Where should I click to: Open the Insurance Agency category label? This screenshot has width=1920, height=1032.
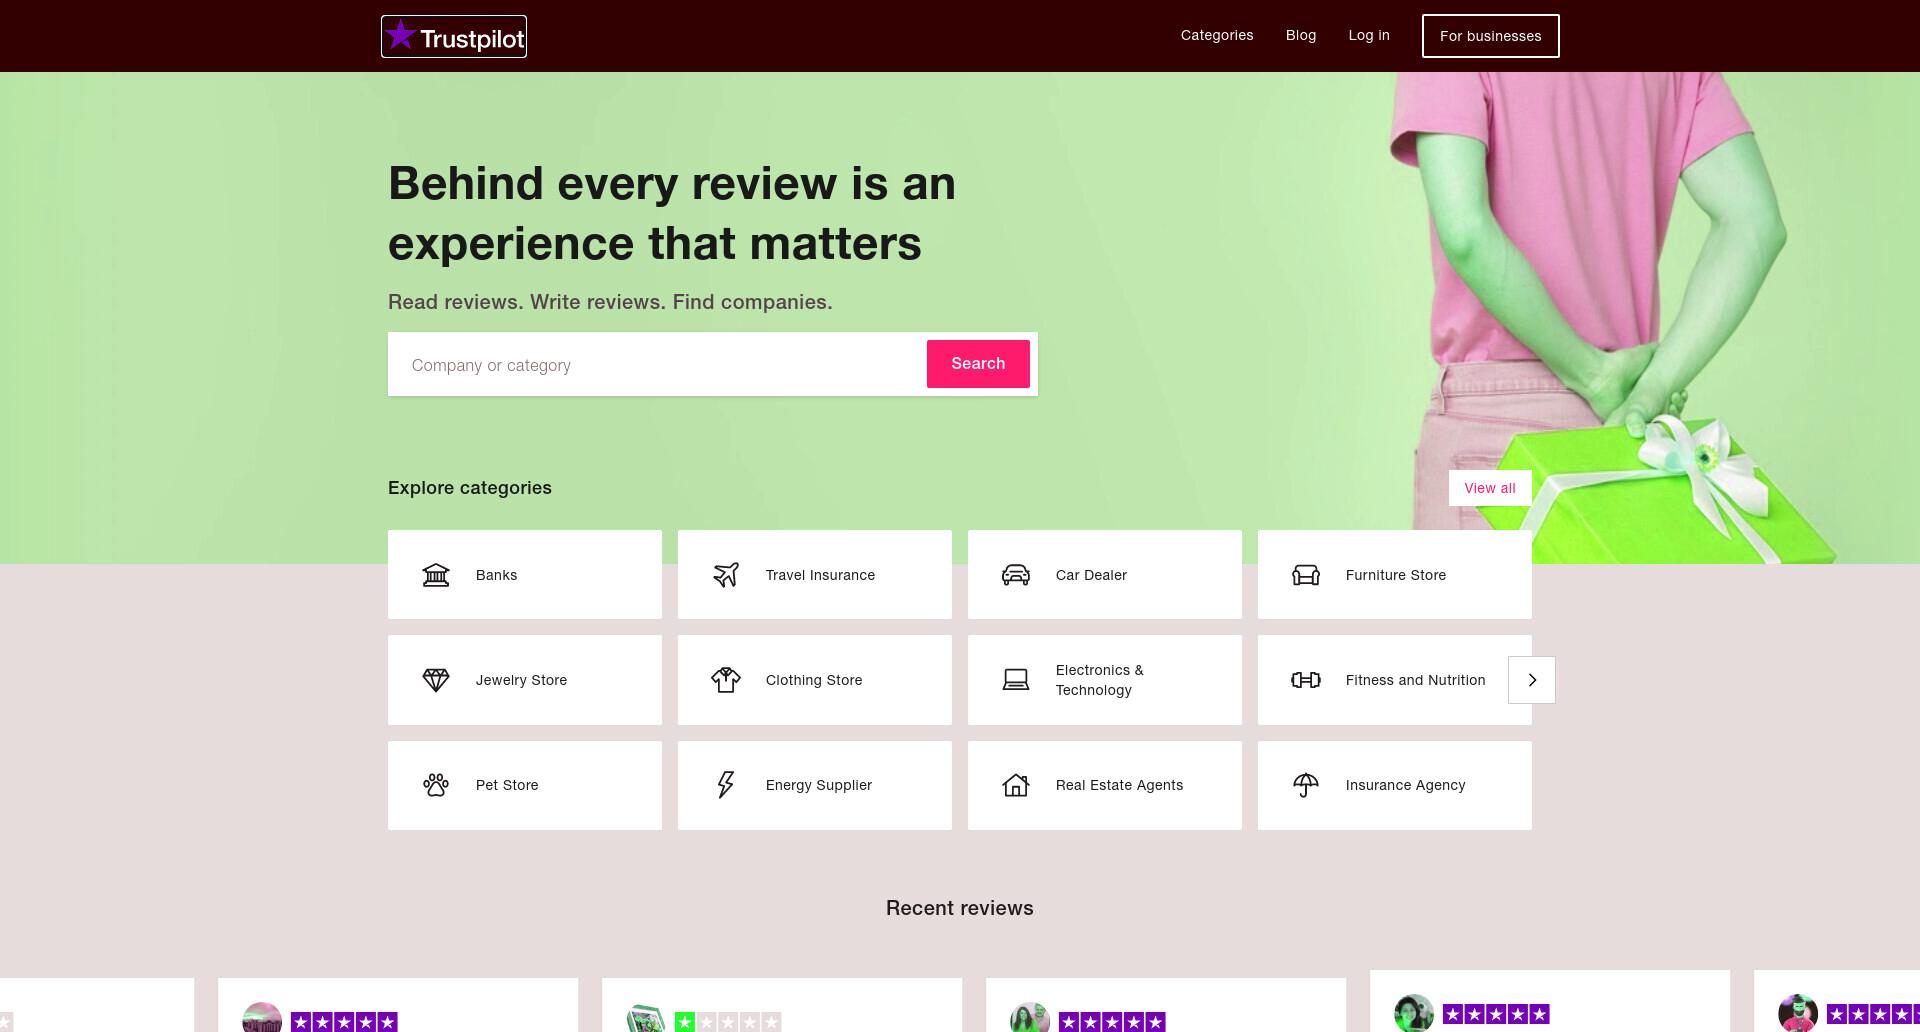coord(1405,785)
